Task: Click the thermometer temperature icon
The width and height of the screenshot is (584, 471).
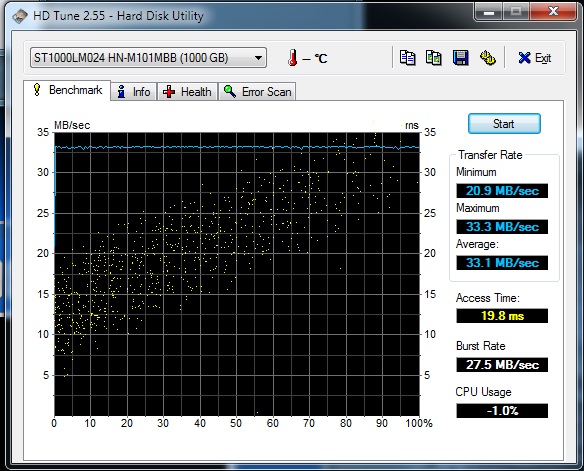Action: pos(293,58)
